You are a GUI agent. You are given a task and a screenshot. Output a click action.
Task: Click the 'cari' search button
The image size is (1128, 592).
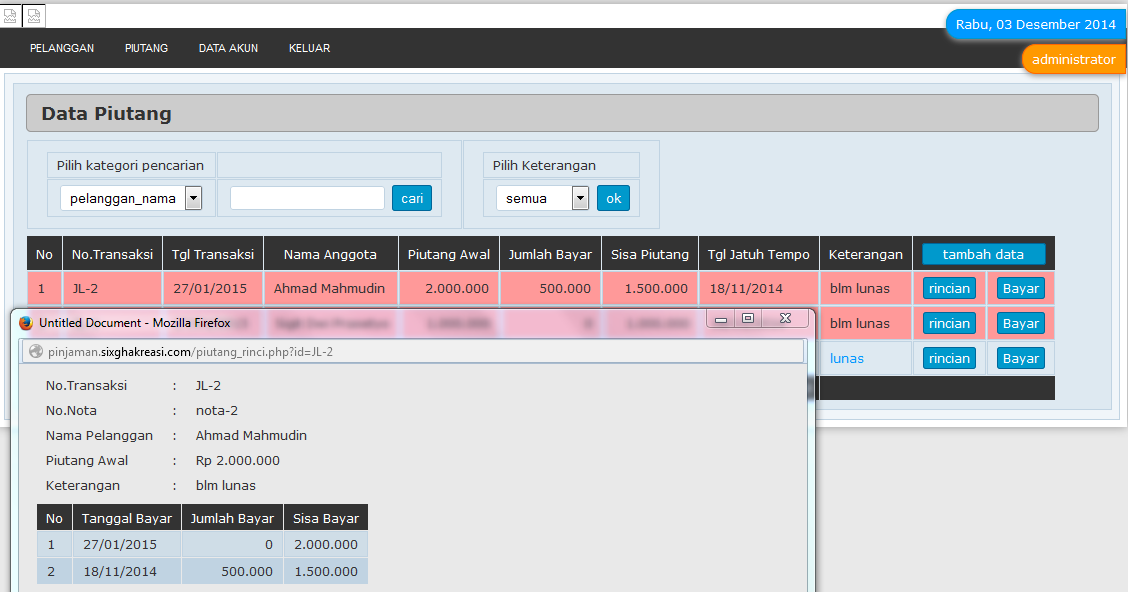[x=412, y=198]
